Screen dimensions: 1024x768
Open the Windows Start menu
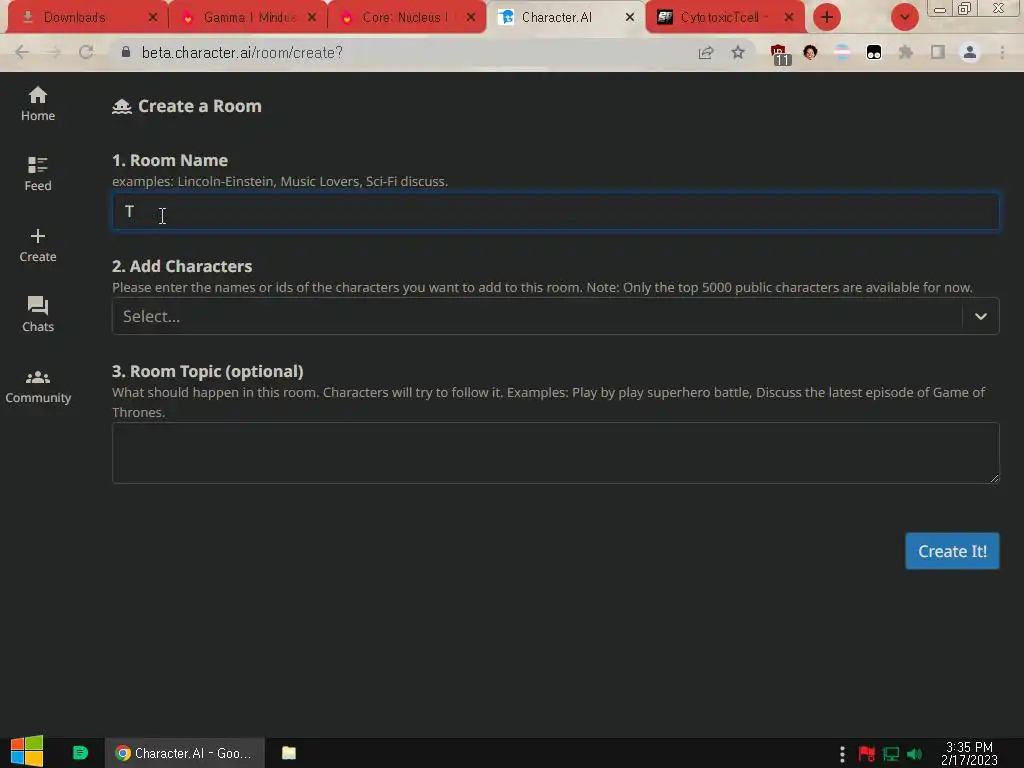pos(27,752)
